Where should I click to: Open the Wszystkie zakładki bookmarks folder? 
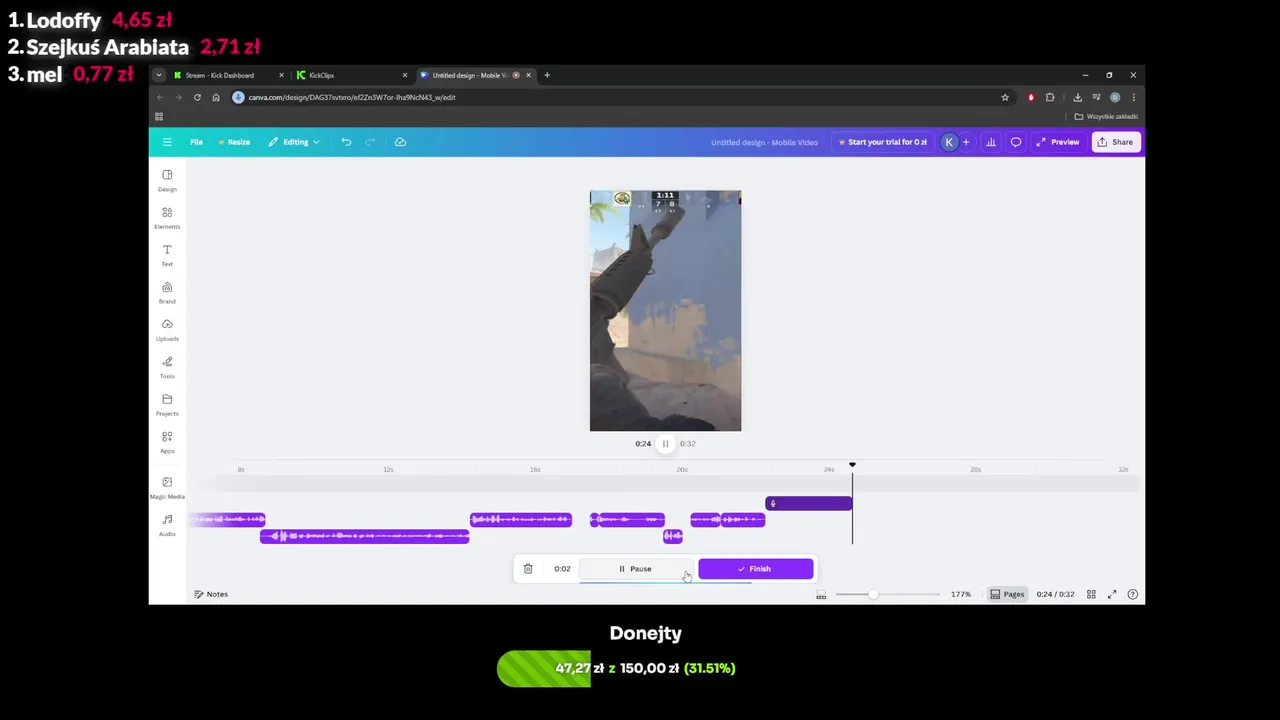pyautogui.click(x=1106, y=116)
